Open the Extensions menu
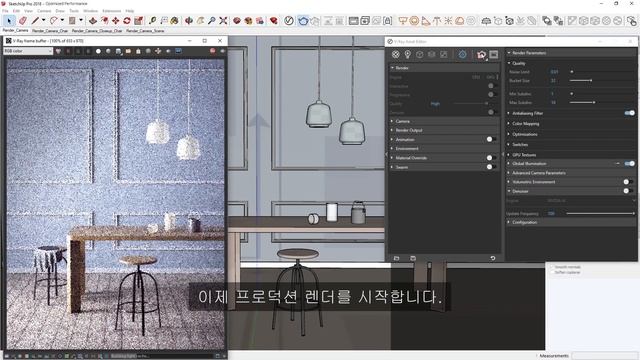The image size is (640, 360). 111,11
